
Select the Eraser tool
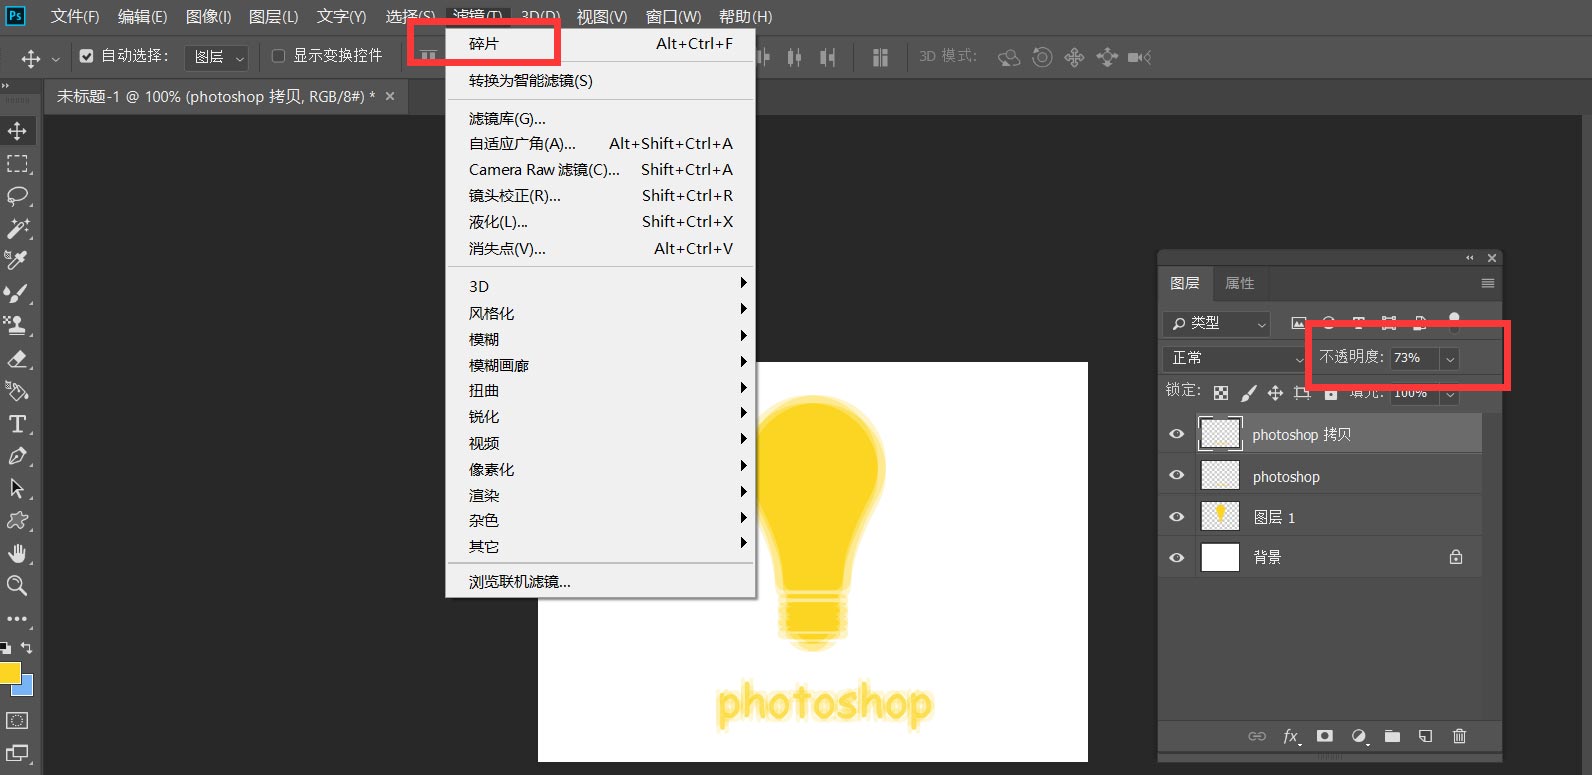pyautogui.click(x=17, y=358)
